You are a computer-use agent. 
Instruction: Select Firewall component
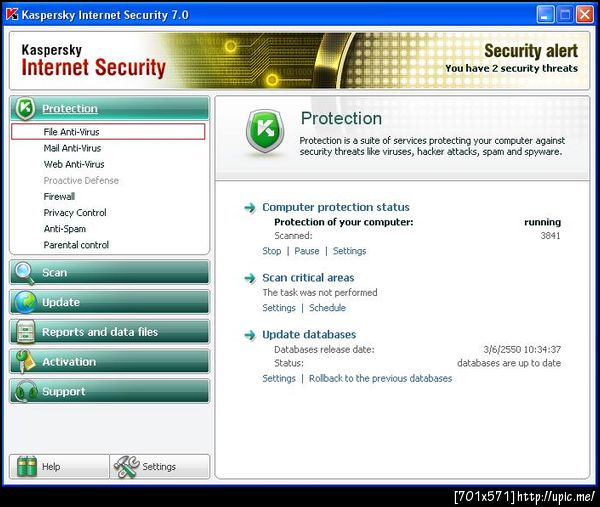[x=59, y=196]
